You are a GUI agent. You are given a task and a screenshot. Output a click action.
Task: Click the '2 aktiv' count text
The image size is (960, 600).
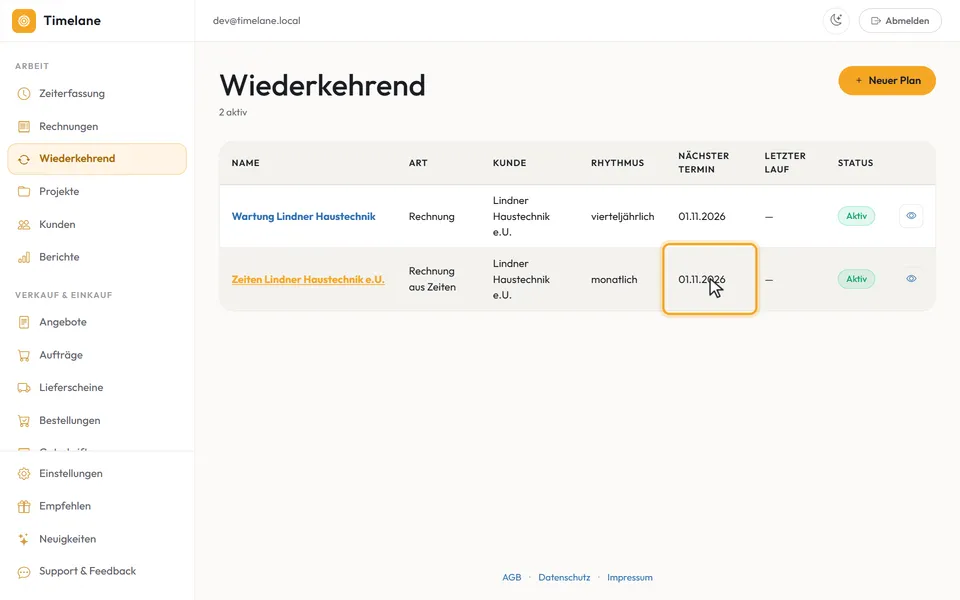tap(233, 113)
